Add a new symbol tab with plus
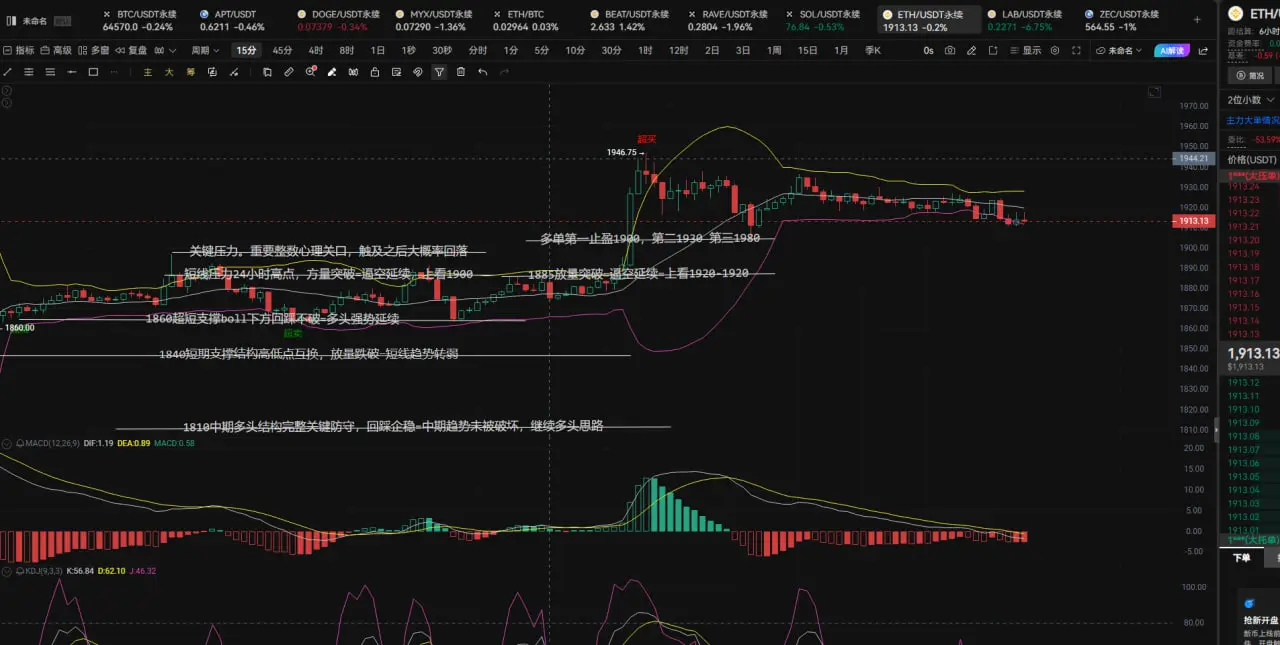Image resolution: width=1280 pixels, height=645 pixels. [x=1196, y=20]
